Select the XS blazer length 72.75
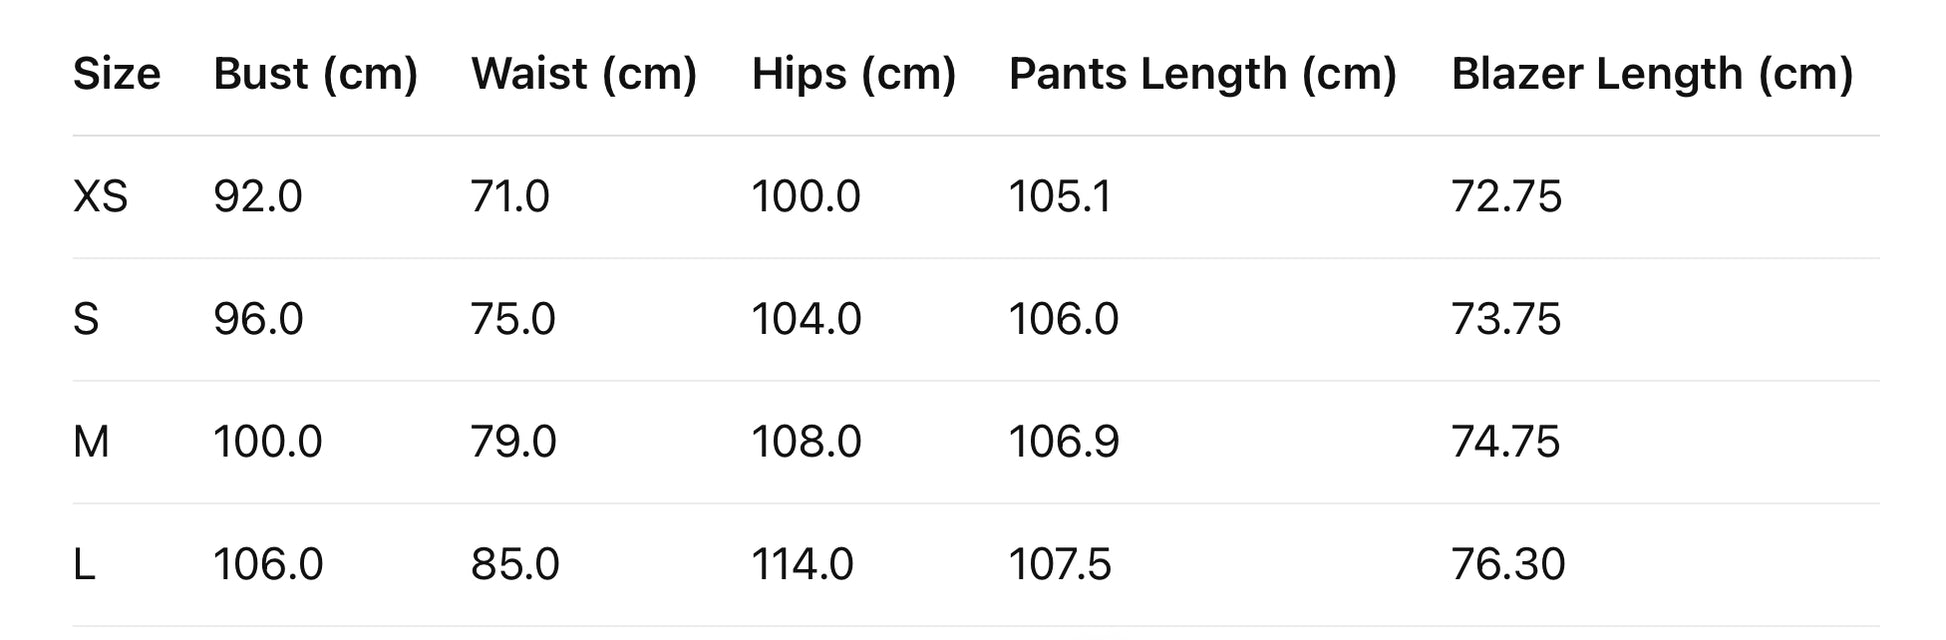 coord(1506,196)
